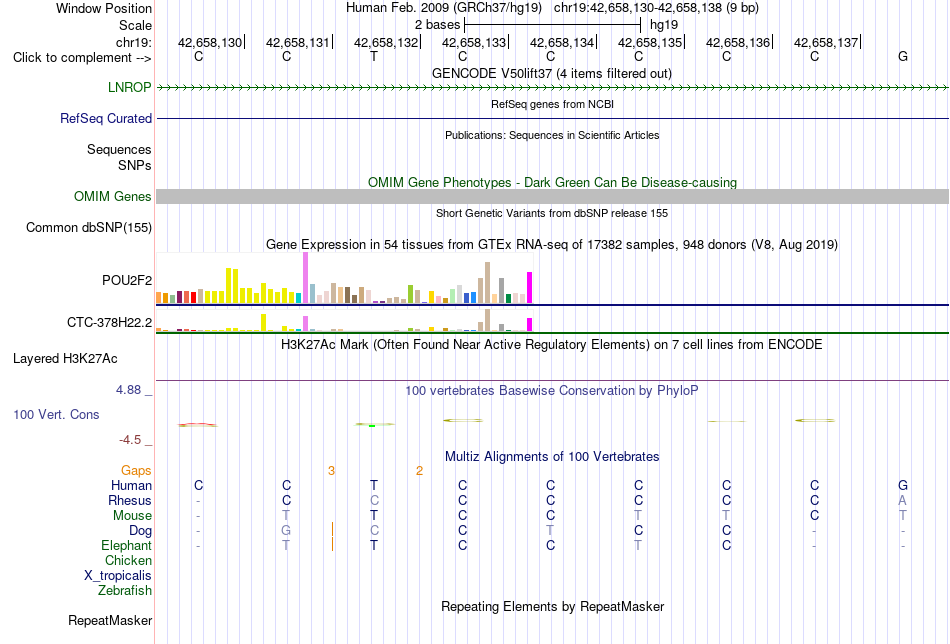
Task: Select the Human species label
Action: pos(131,485)
